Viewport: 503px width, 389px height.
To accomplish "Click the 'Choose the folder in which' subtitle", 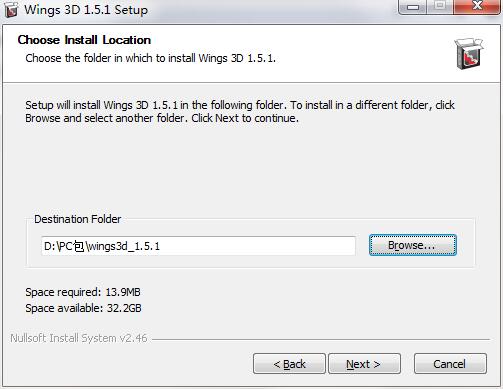I will click(x=150, y=58).
